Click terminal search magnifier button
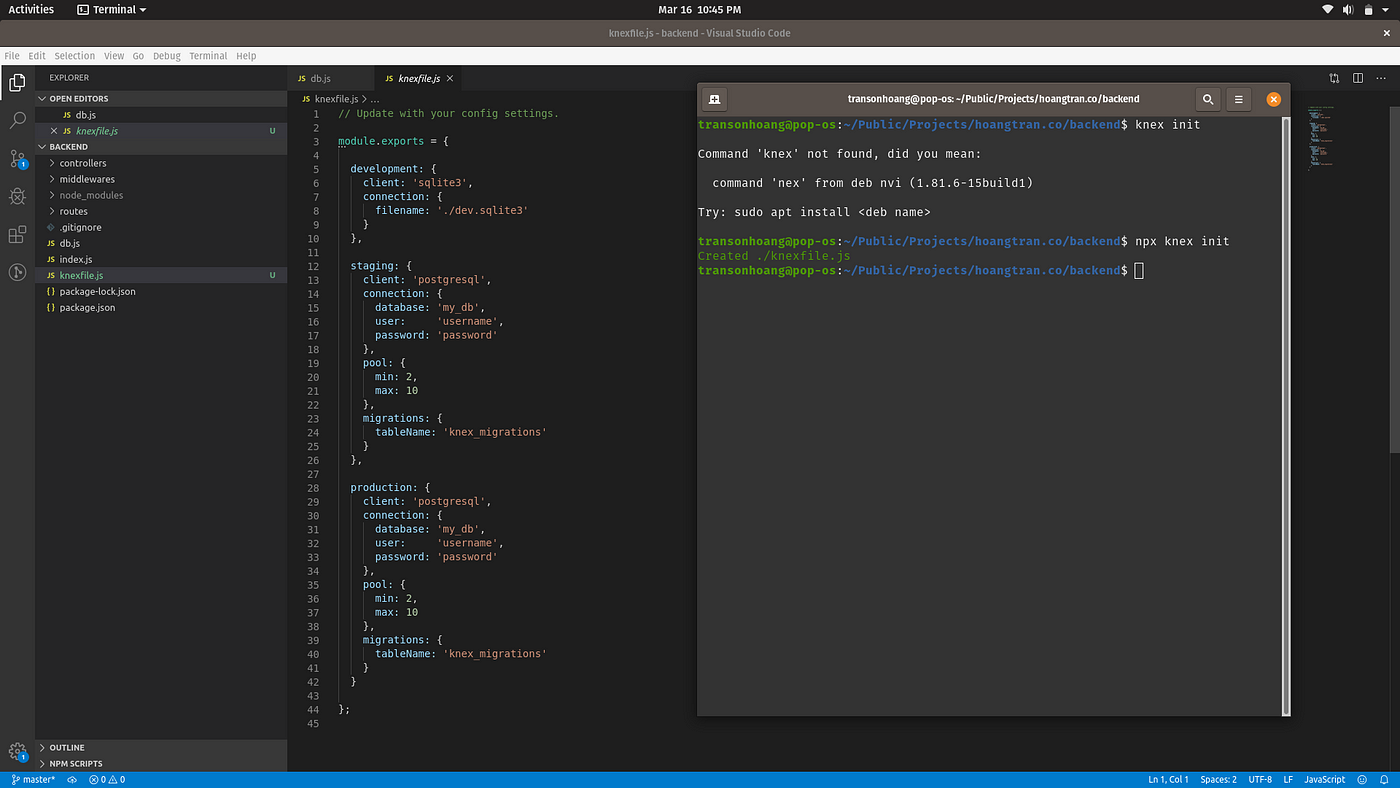This screenshot has width=1400, height=788. coord(1208,99)
